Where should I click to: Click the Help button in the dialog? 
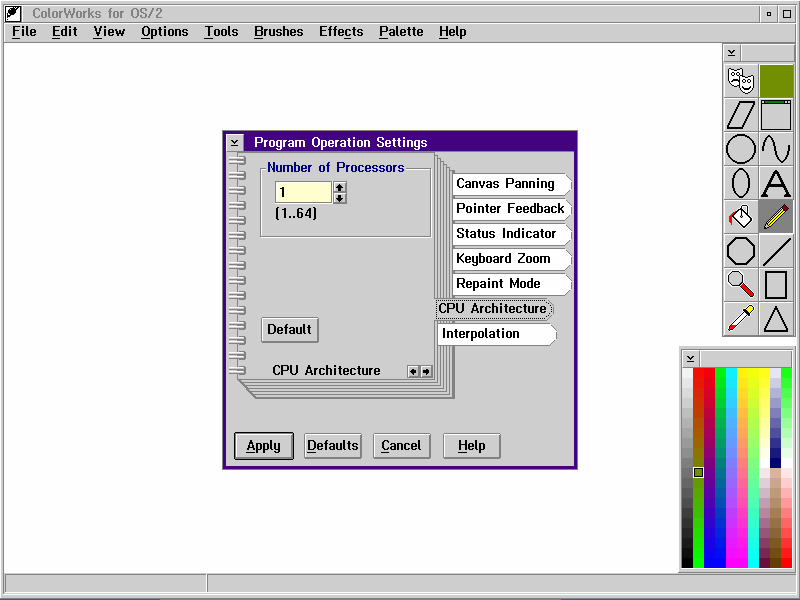click(471, 446)
